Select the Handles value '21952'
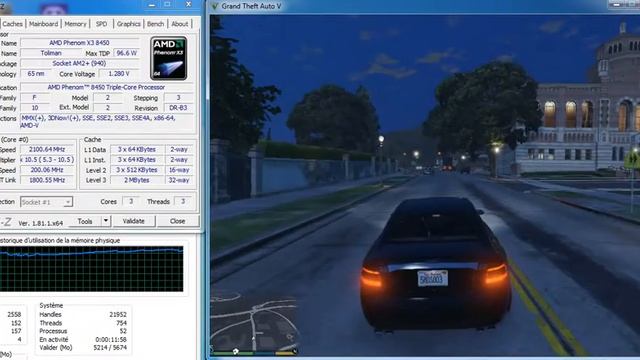The width and height of the screenshot is (640, 360). (x=118, y=315)
